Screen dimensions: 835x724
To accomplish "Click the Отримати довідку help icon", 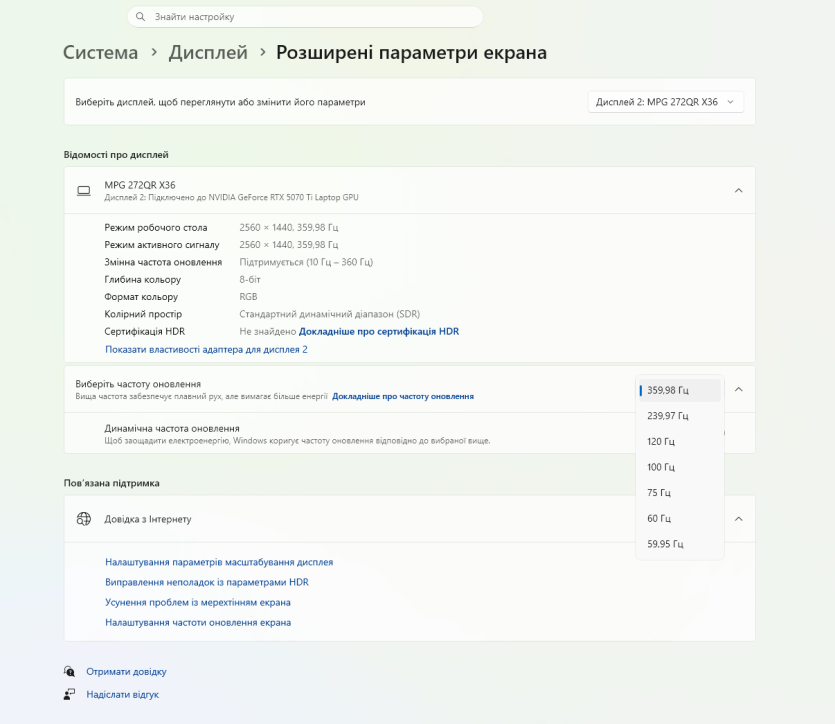I will (x=69, y=671).
